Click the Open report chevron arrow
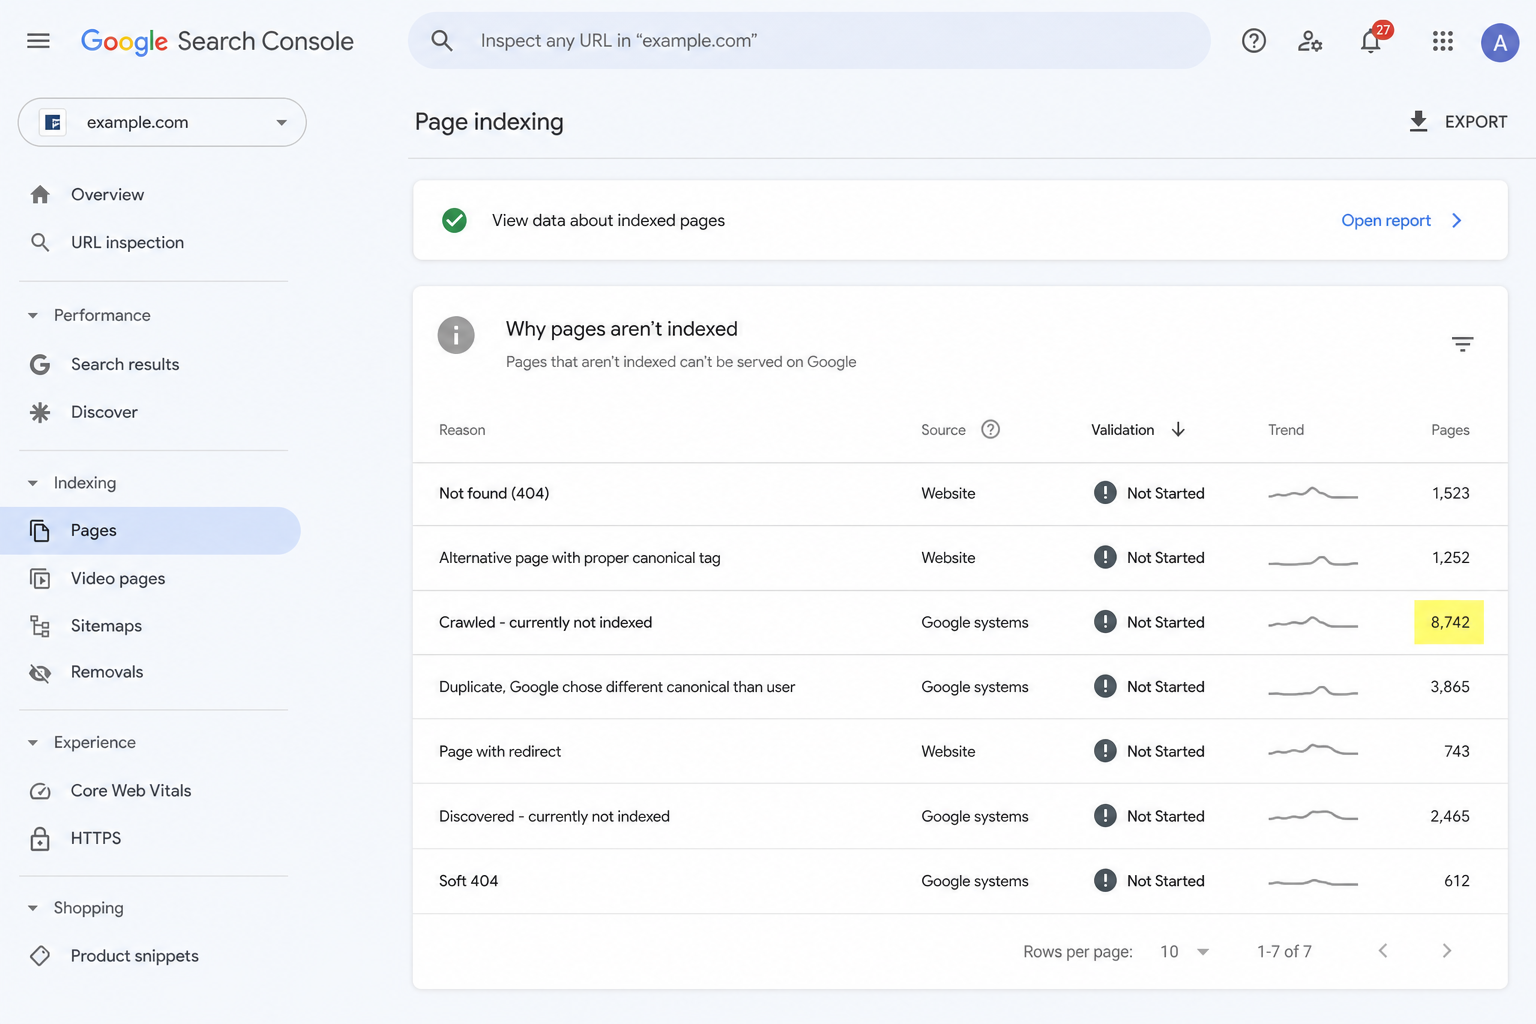Screen dimensions: 1536x1024 1457,220
